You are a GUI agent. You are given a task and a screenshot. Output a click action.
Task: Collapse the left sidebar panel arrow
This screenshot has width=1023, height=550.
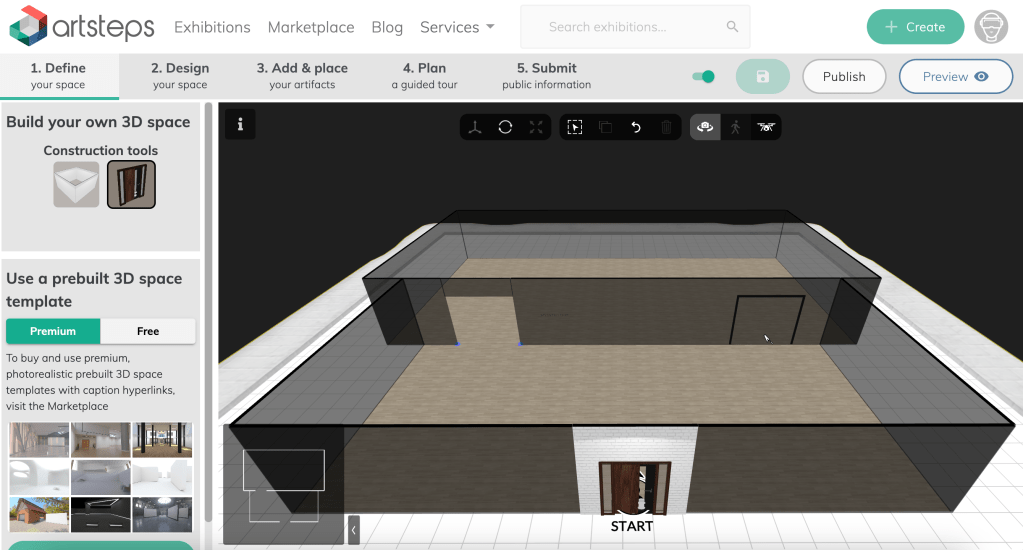coord(354,530)
